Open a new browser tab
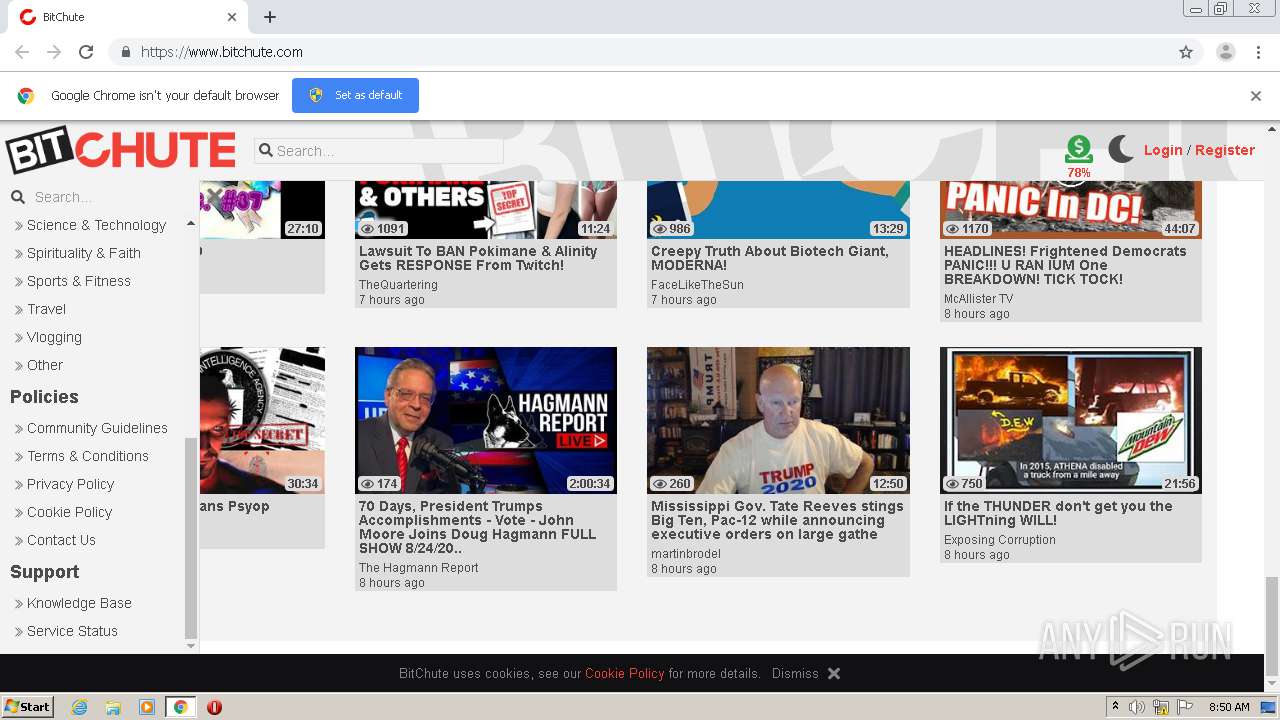 tap(270, 17)
